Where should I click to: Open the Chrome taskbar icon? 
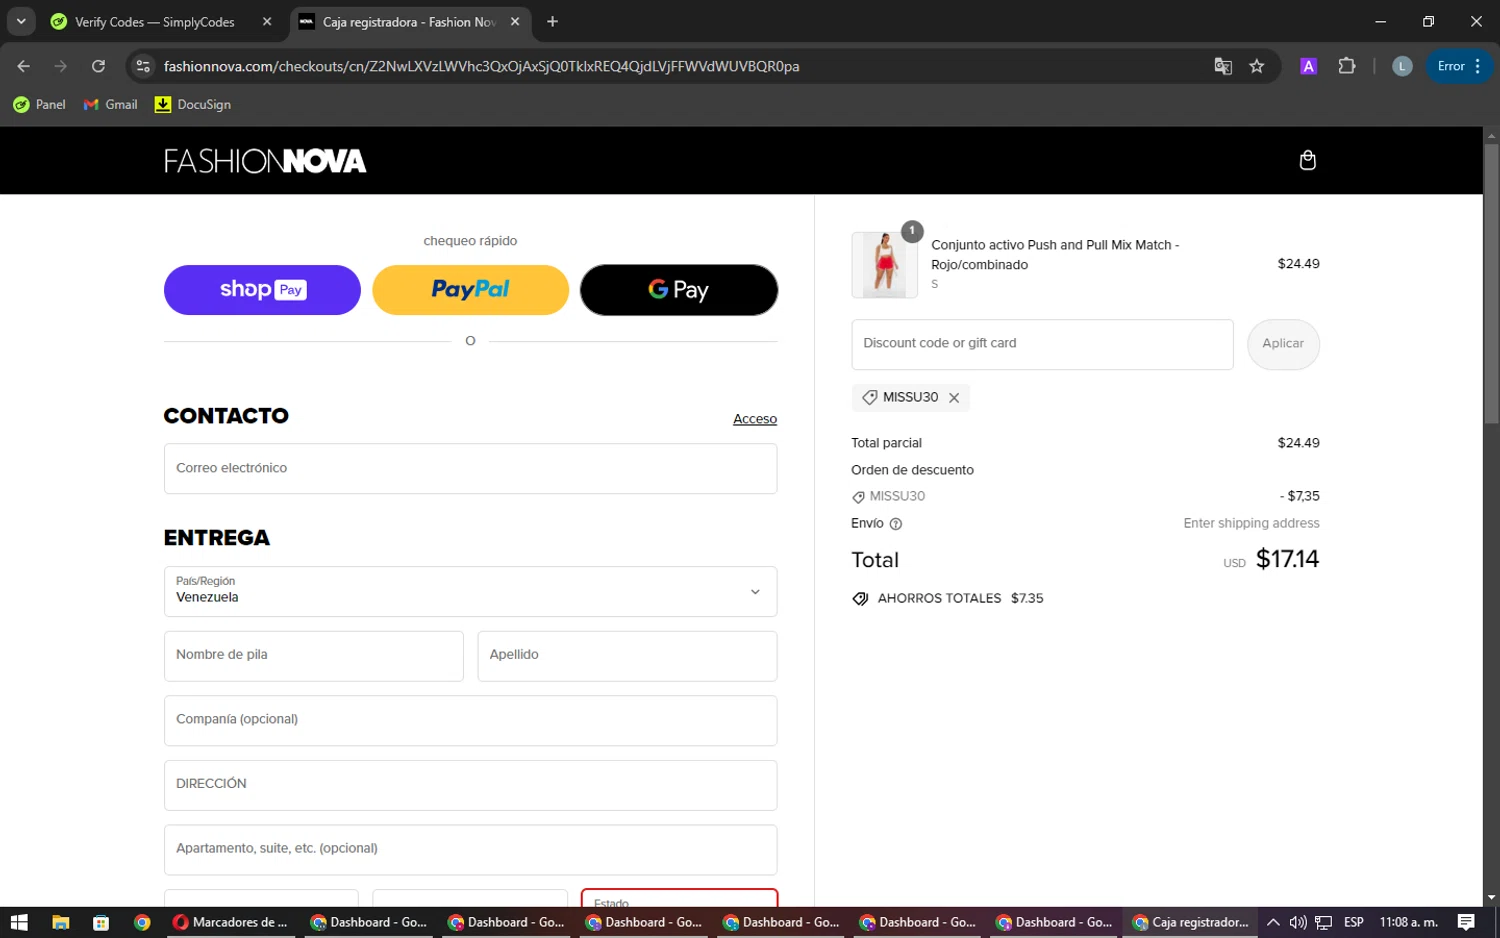(x=142, y=922)
